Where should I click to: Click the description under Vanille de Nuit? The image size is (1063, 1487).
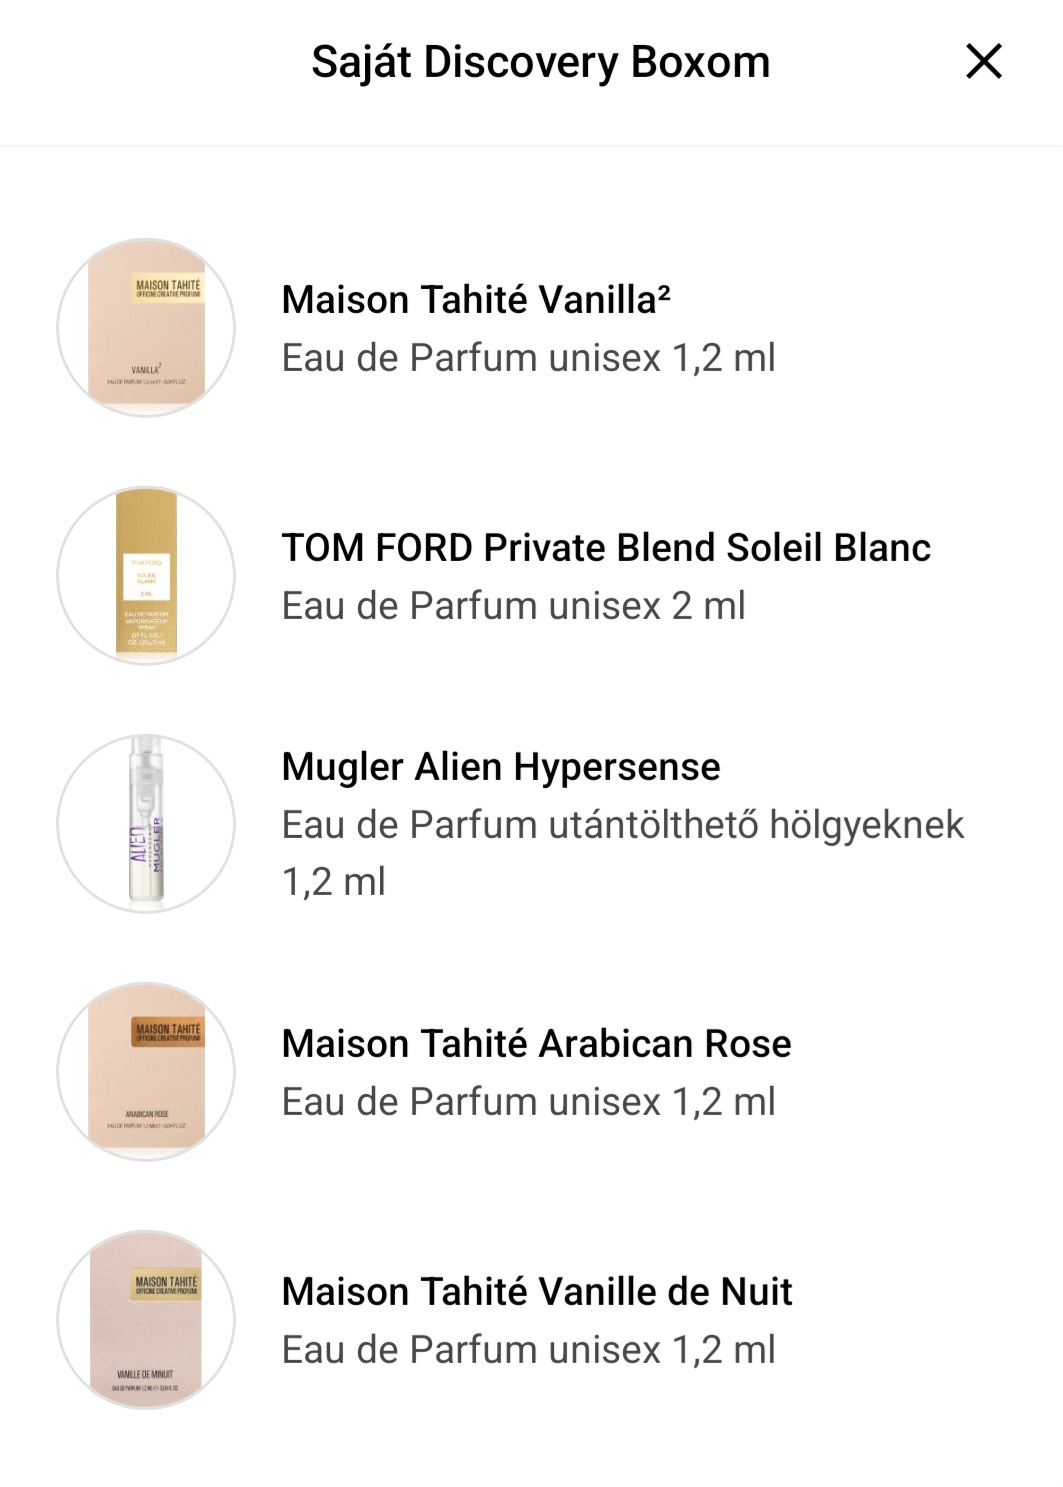[x=529, y=1349]
